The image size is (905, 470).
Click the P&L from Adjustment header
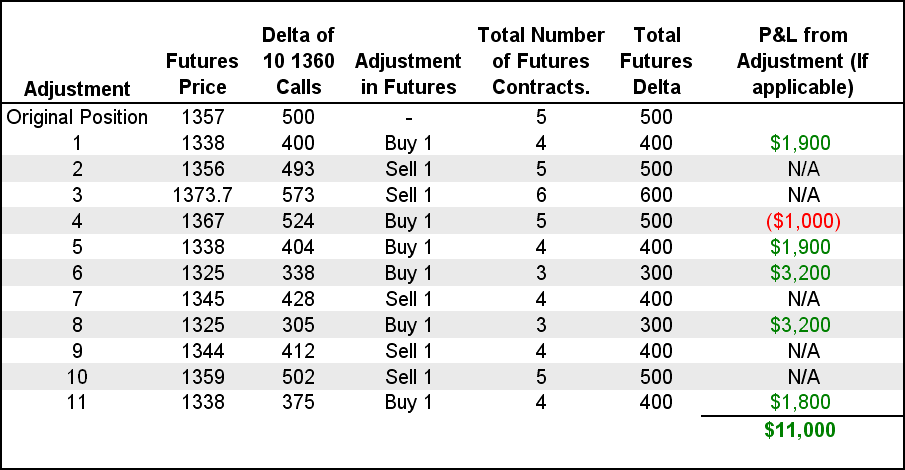tap(803, 61)
